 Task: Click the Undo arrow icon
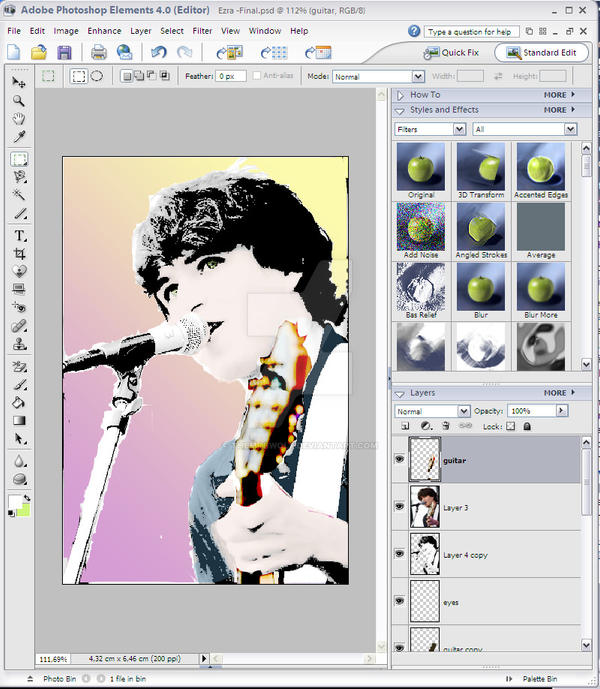pyautogui.click(x=158, y=53)
